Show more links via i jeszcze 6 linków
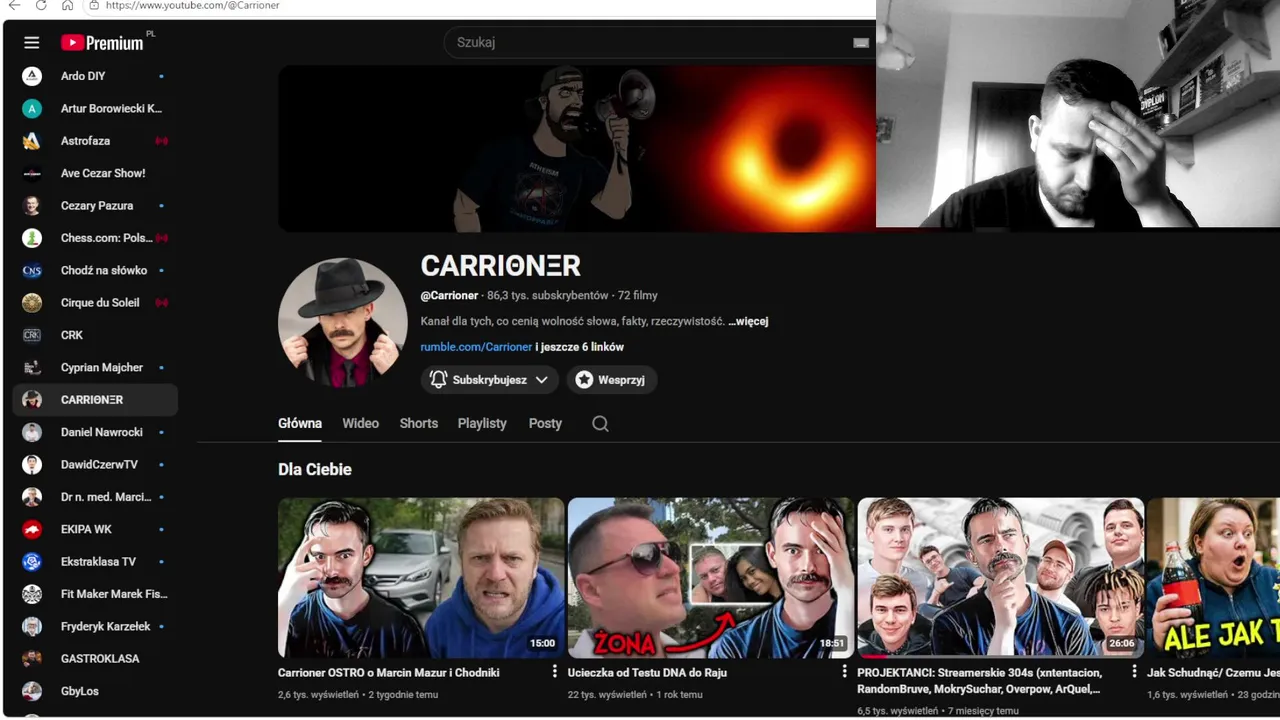The width and height of the screenshot is (1280, 720). click(x=580, y=347)
